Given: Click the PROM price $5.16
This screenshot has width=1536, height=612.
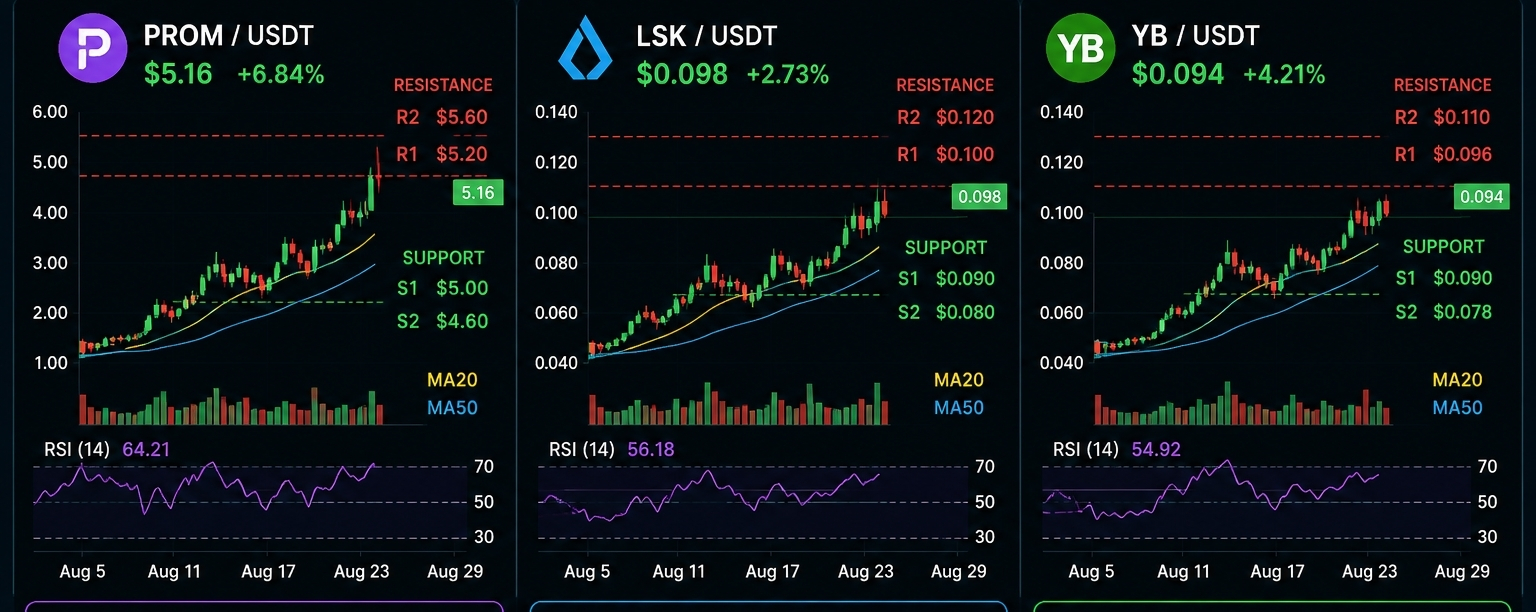Looking at the screenshot, I should pos(178,74).
